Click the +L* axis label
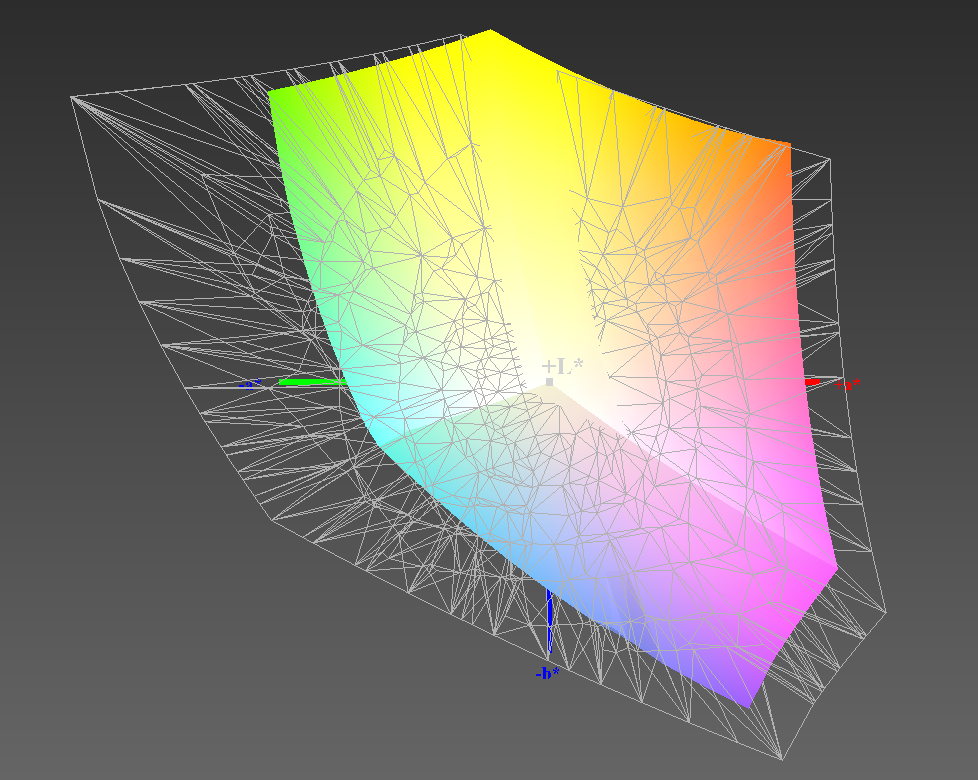 562,367
